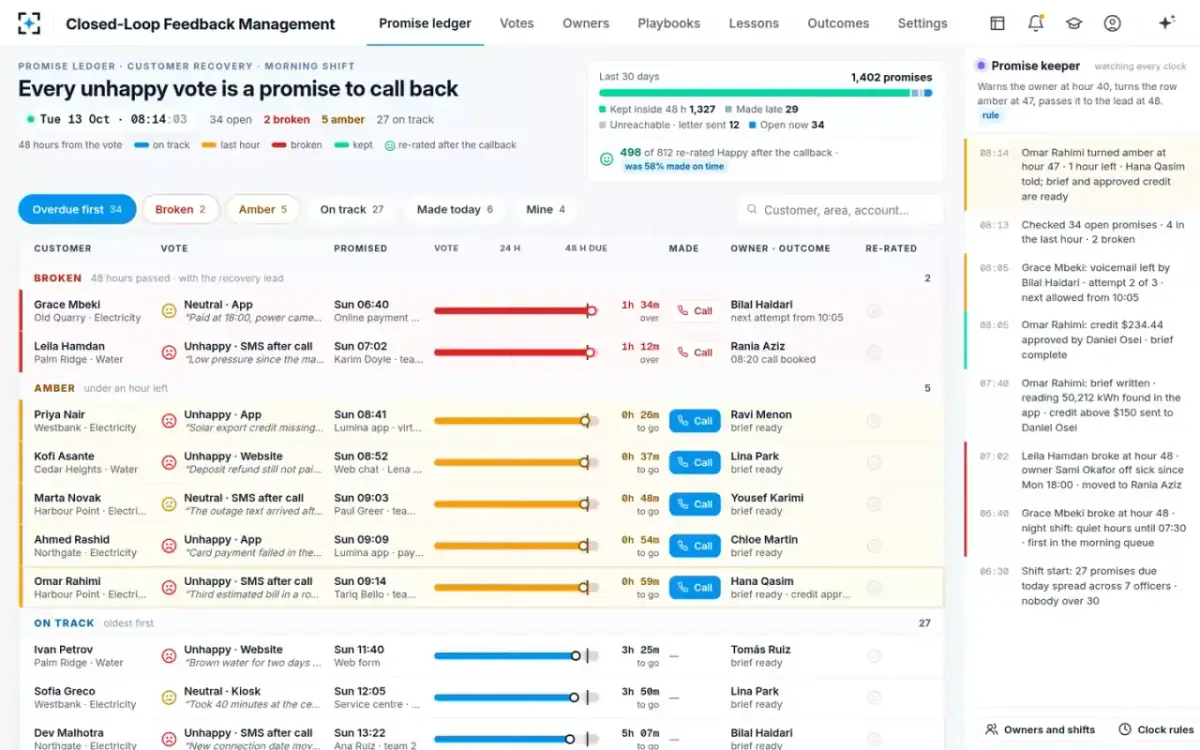This screenshot has width=1200, height=750.
Task: Click the re-rated face in Rania Aziz's row
Action: coord(874,352)
